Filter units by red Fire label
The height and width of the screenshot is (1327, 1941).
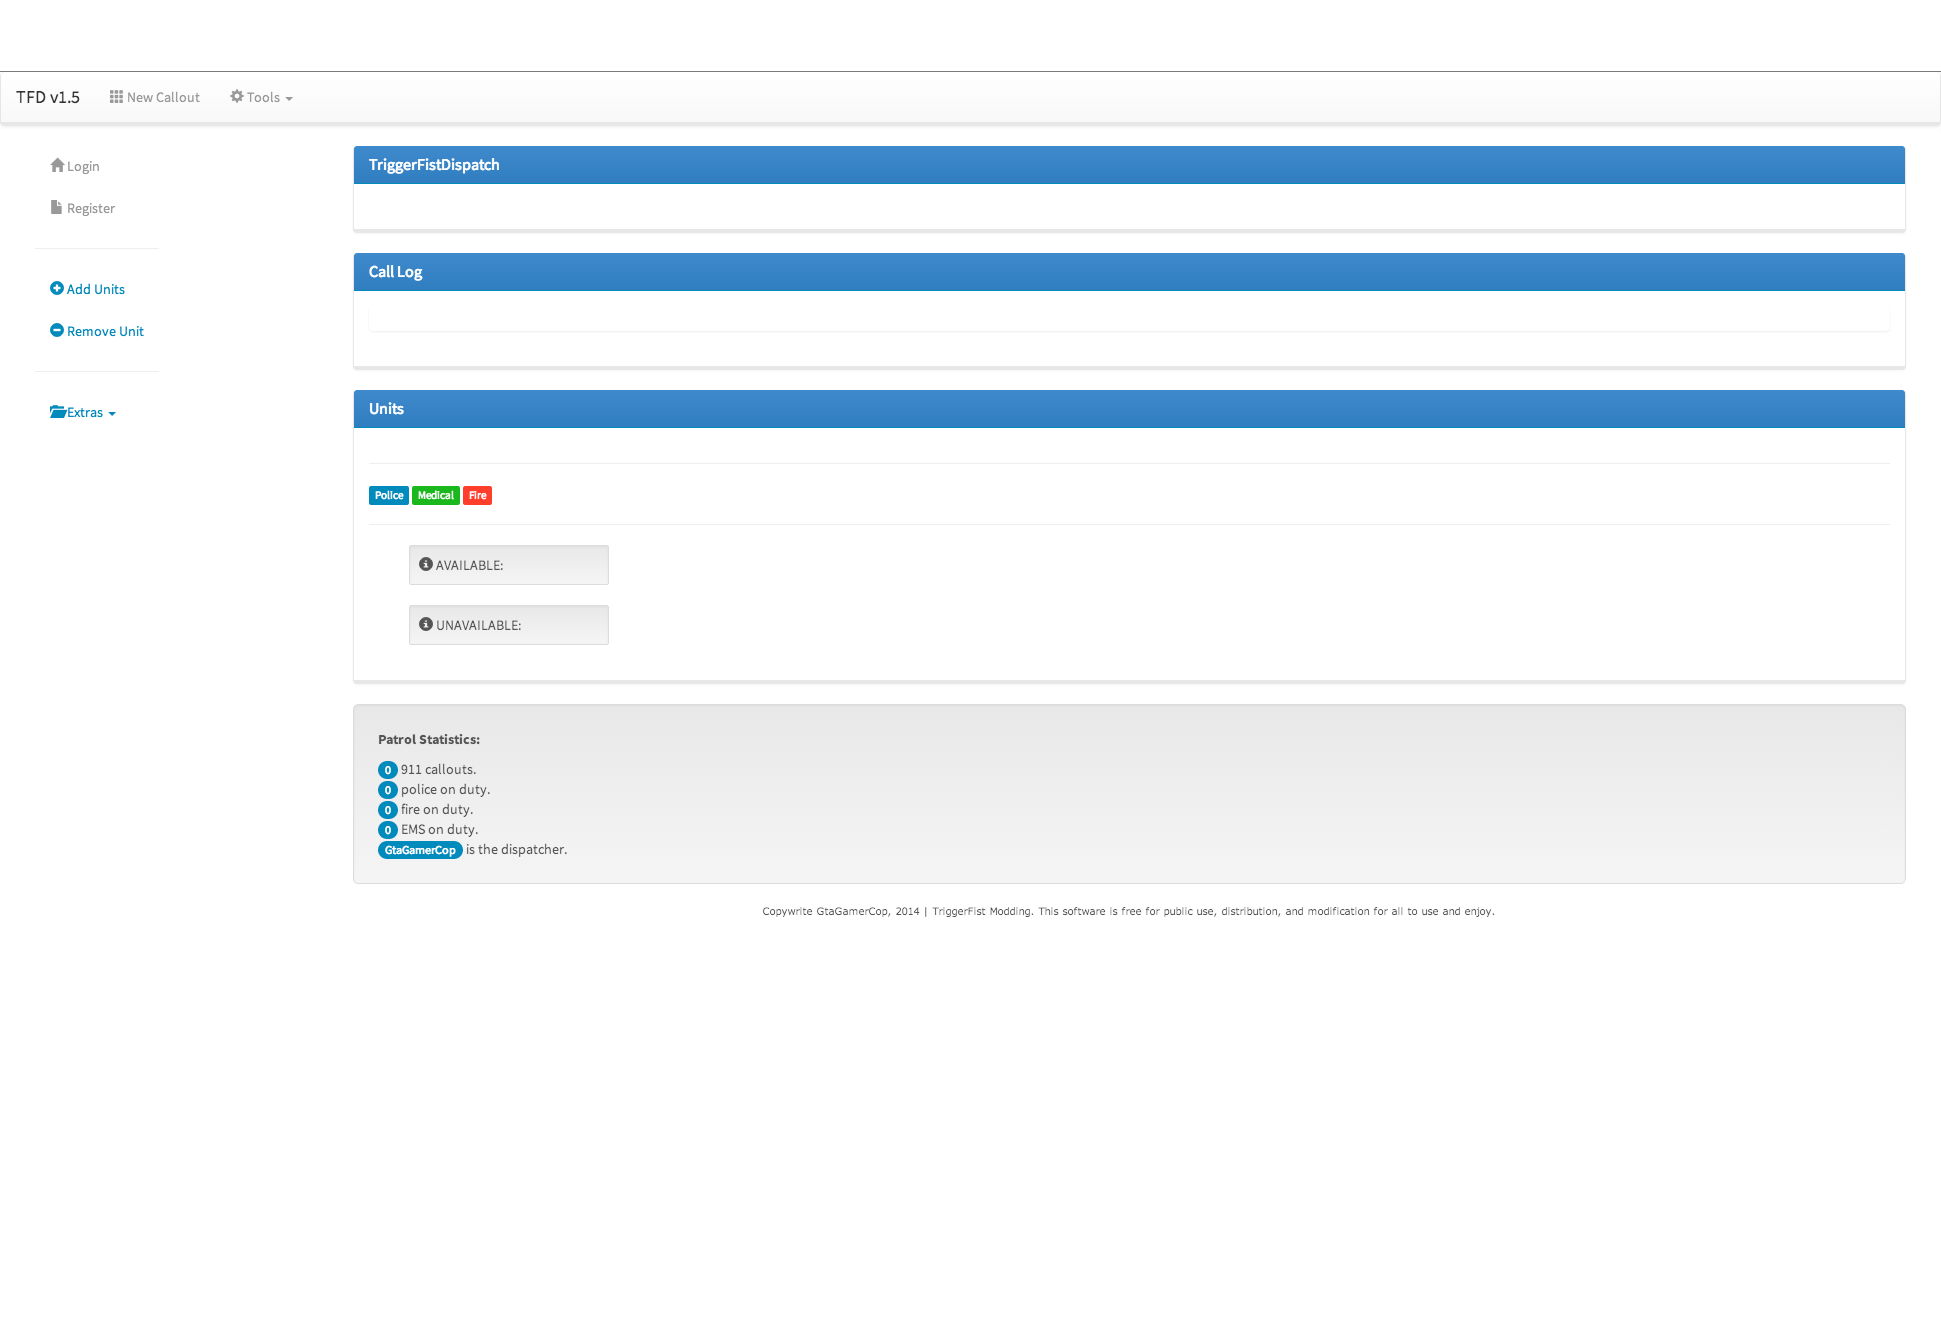477,496
